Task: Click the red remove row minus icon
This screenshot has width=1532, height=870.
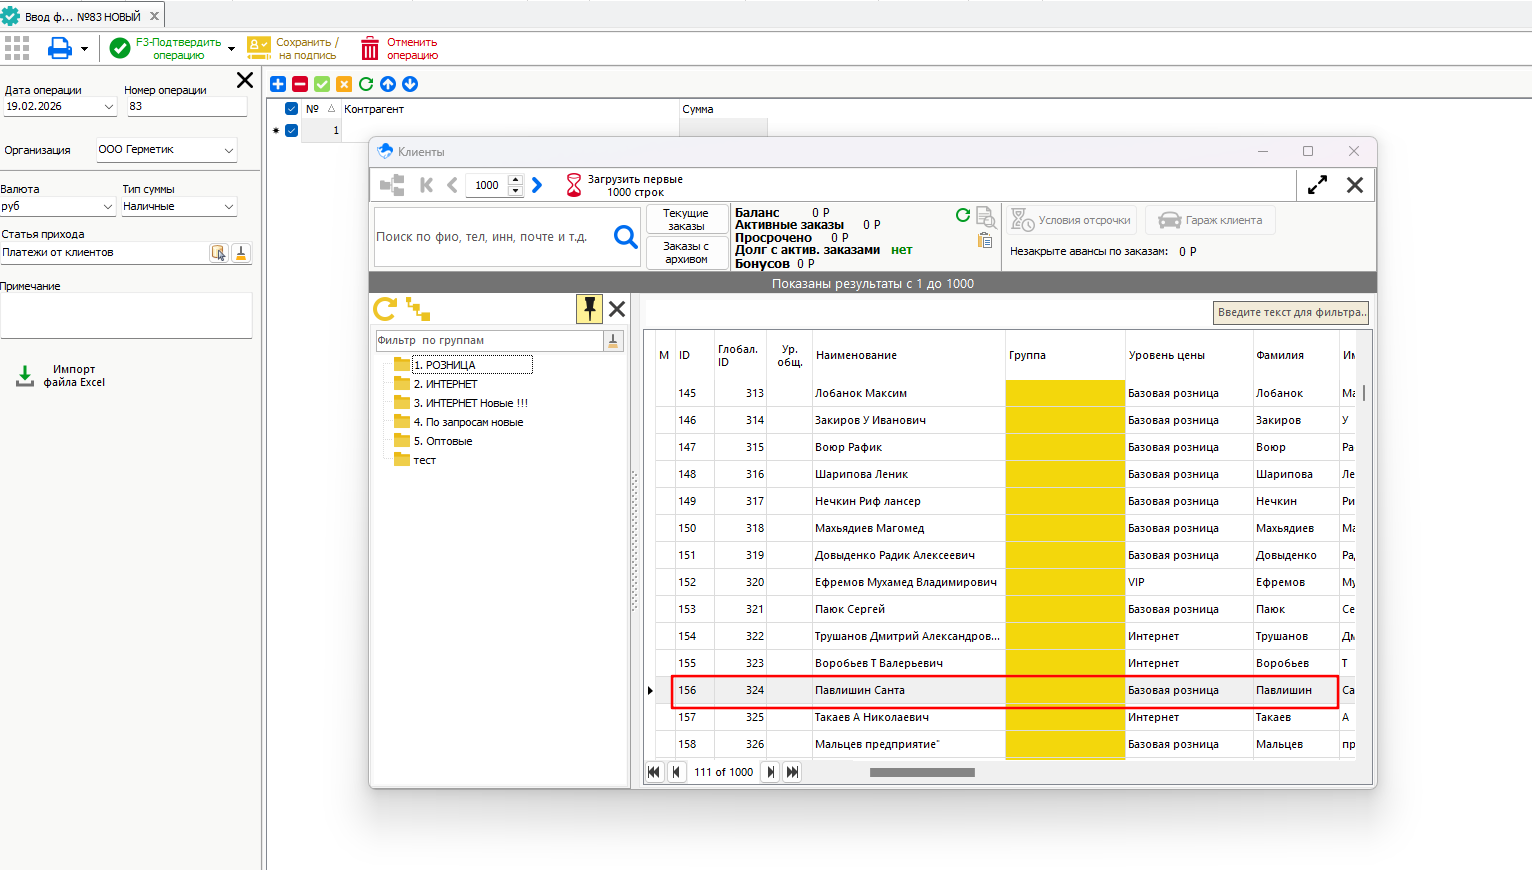Action: [x=300, y=84]
